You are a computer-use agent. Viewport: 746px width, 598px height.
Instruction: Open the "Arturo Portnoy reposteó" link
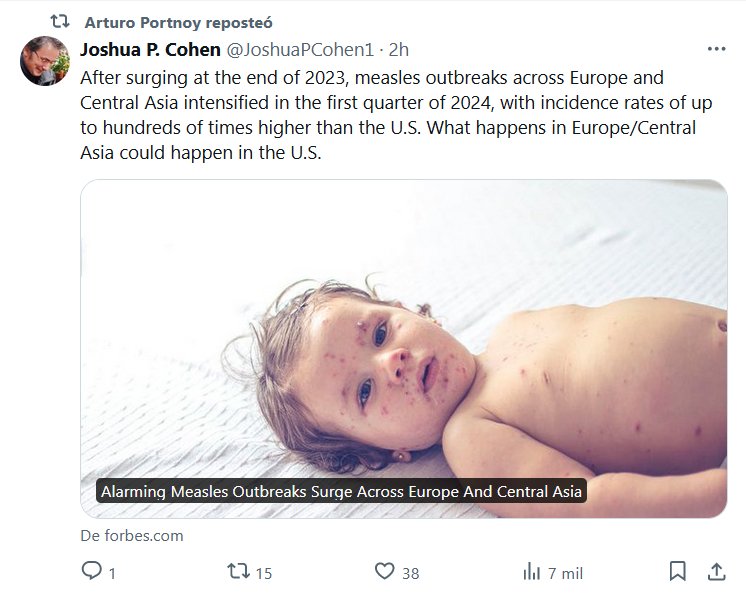178,22
